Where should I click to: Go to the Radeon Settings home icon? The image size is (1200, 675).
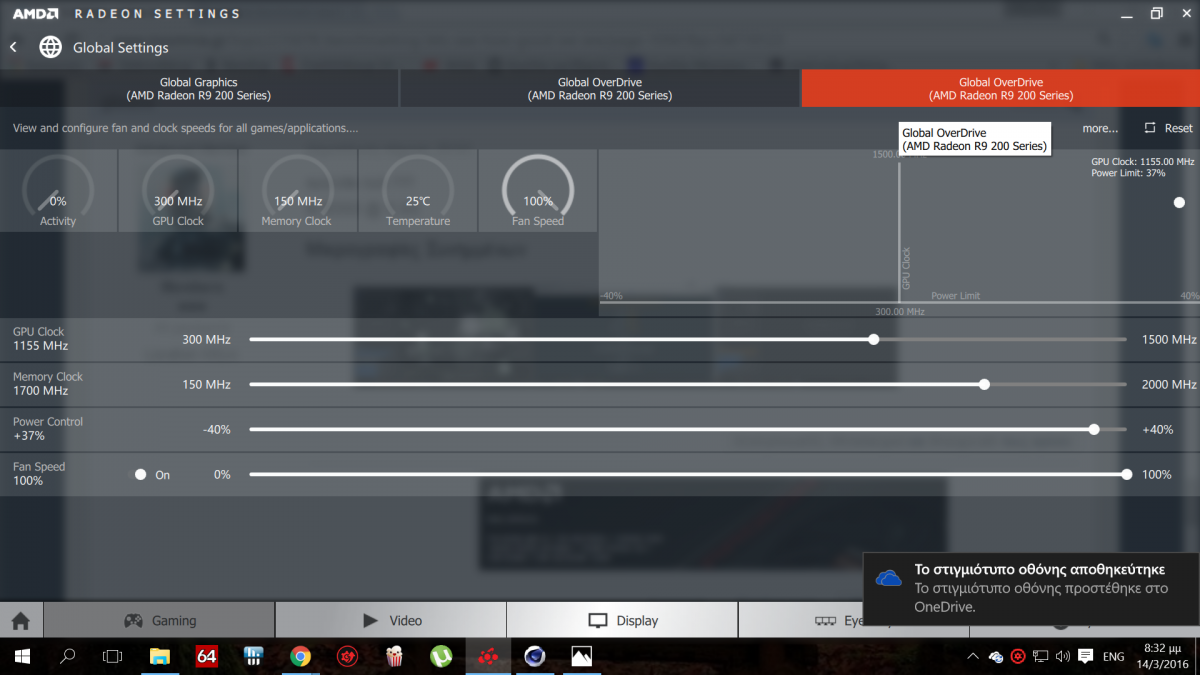coord(21,621)
